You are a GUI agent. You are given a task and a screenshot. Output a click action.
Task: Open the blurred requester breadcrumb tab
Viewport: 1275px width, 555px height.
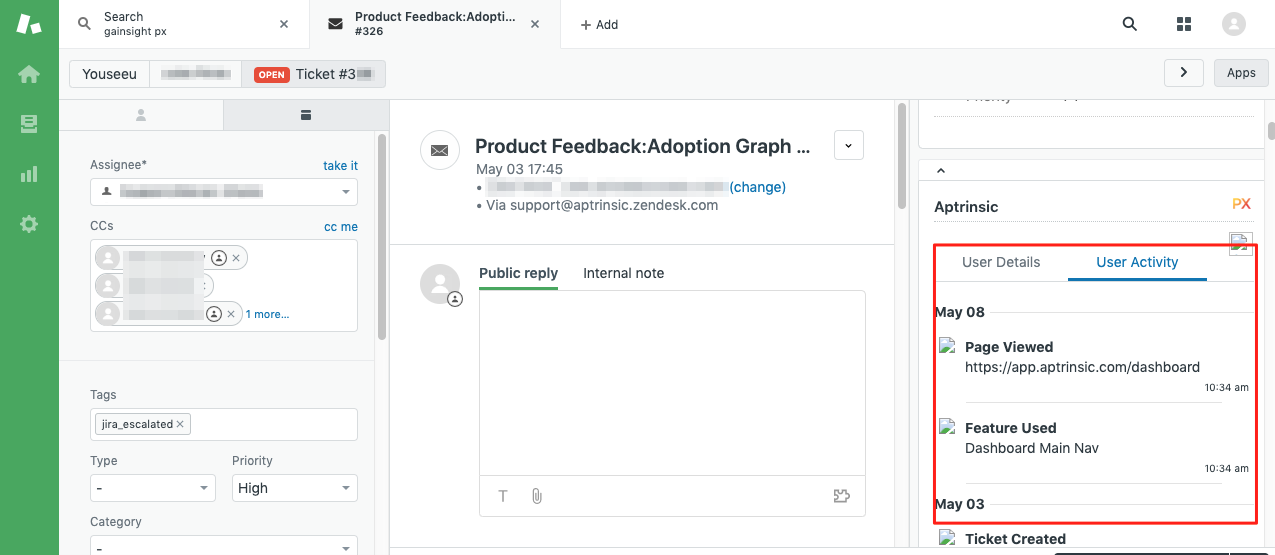pos(195,74)
